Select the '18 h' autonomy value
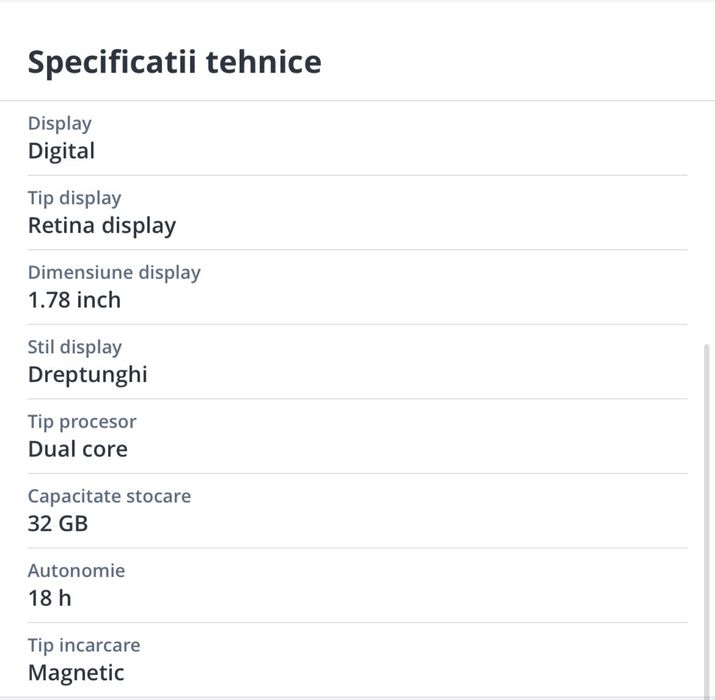 pyautogui.click(x=49, y=599)
